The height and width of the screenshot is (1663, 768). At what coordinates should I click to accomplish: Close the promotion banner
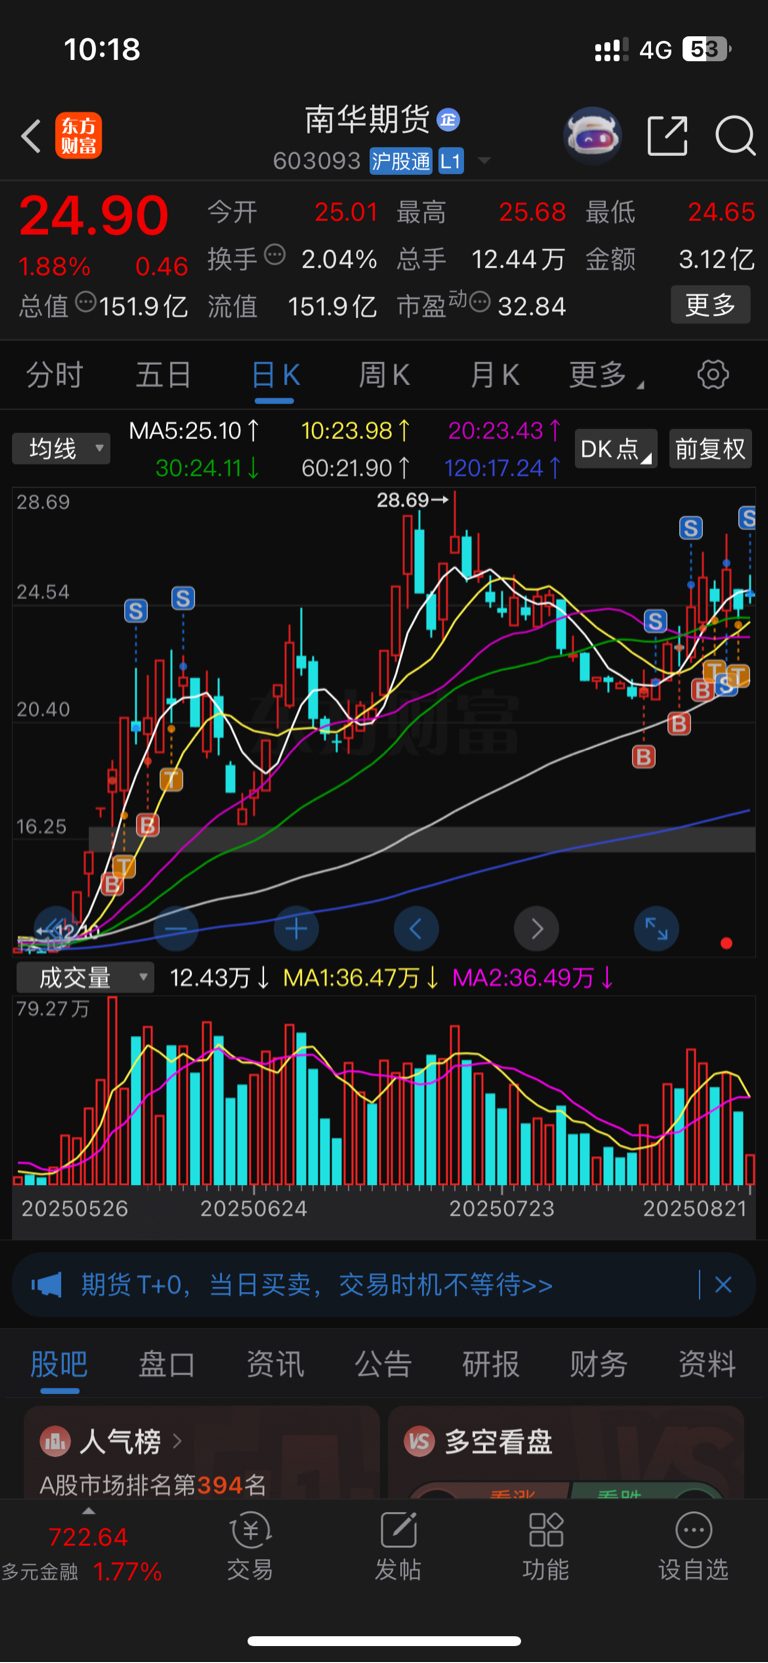point(724,1285)
